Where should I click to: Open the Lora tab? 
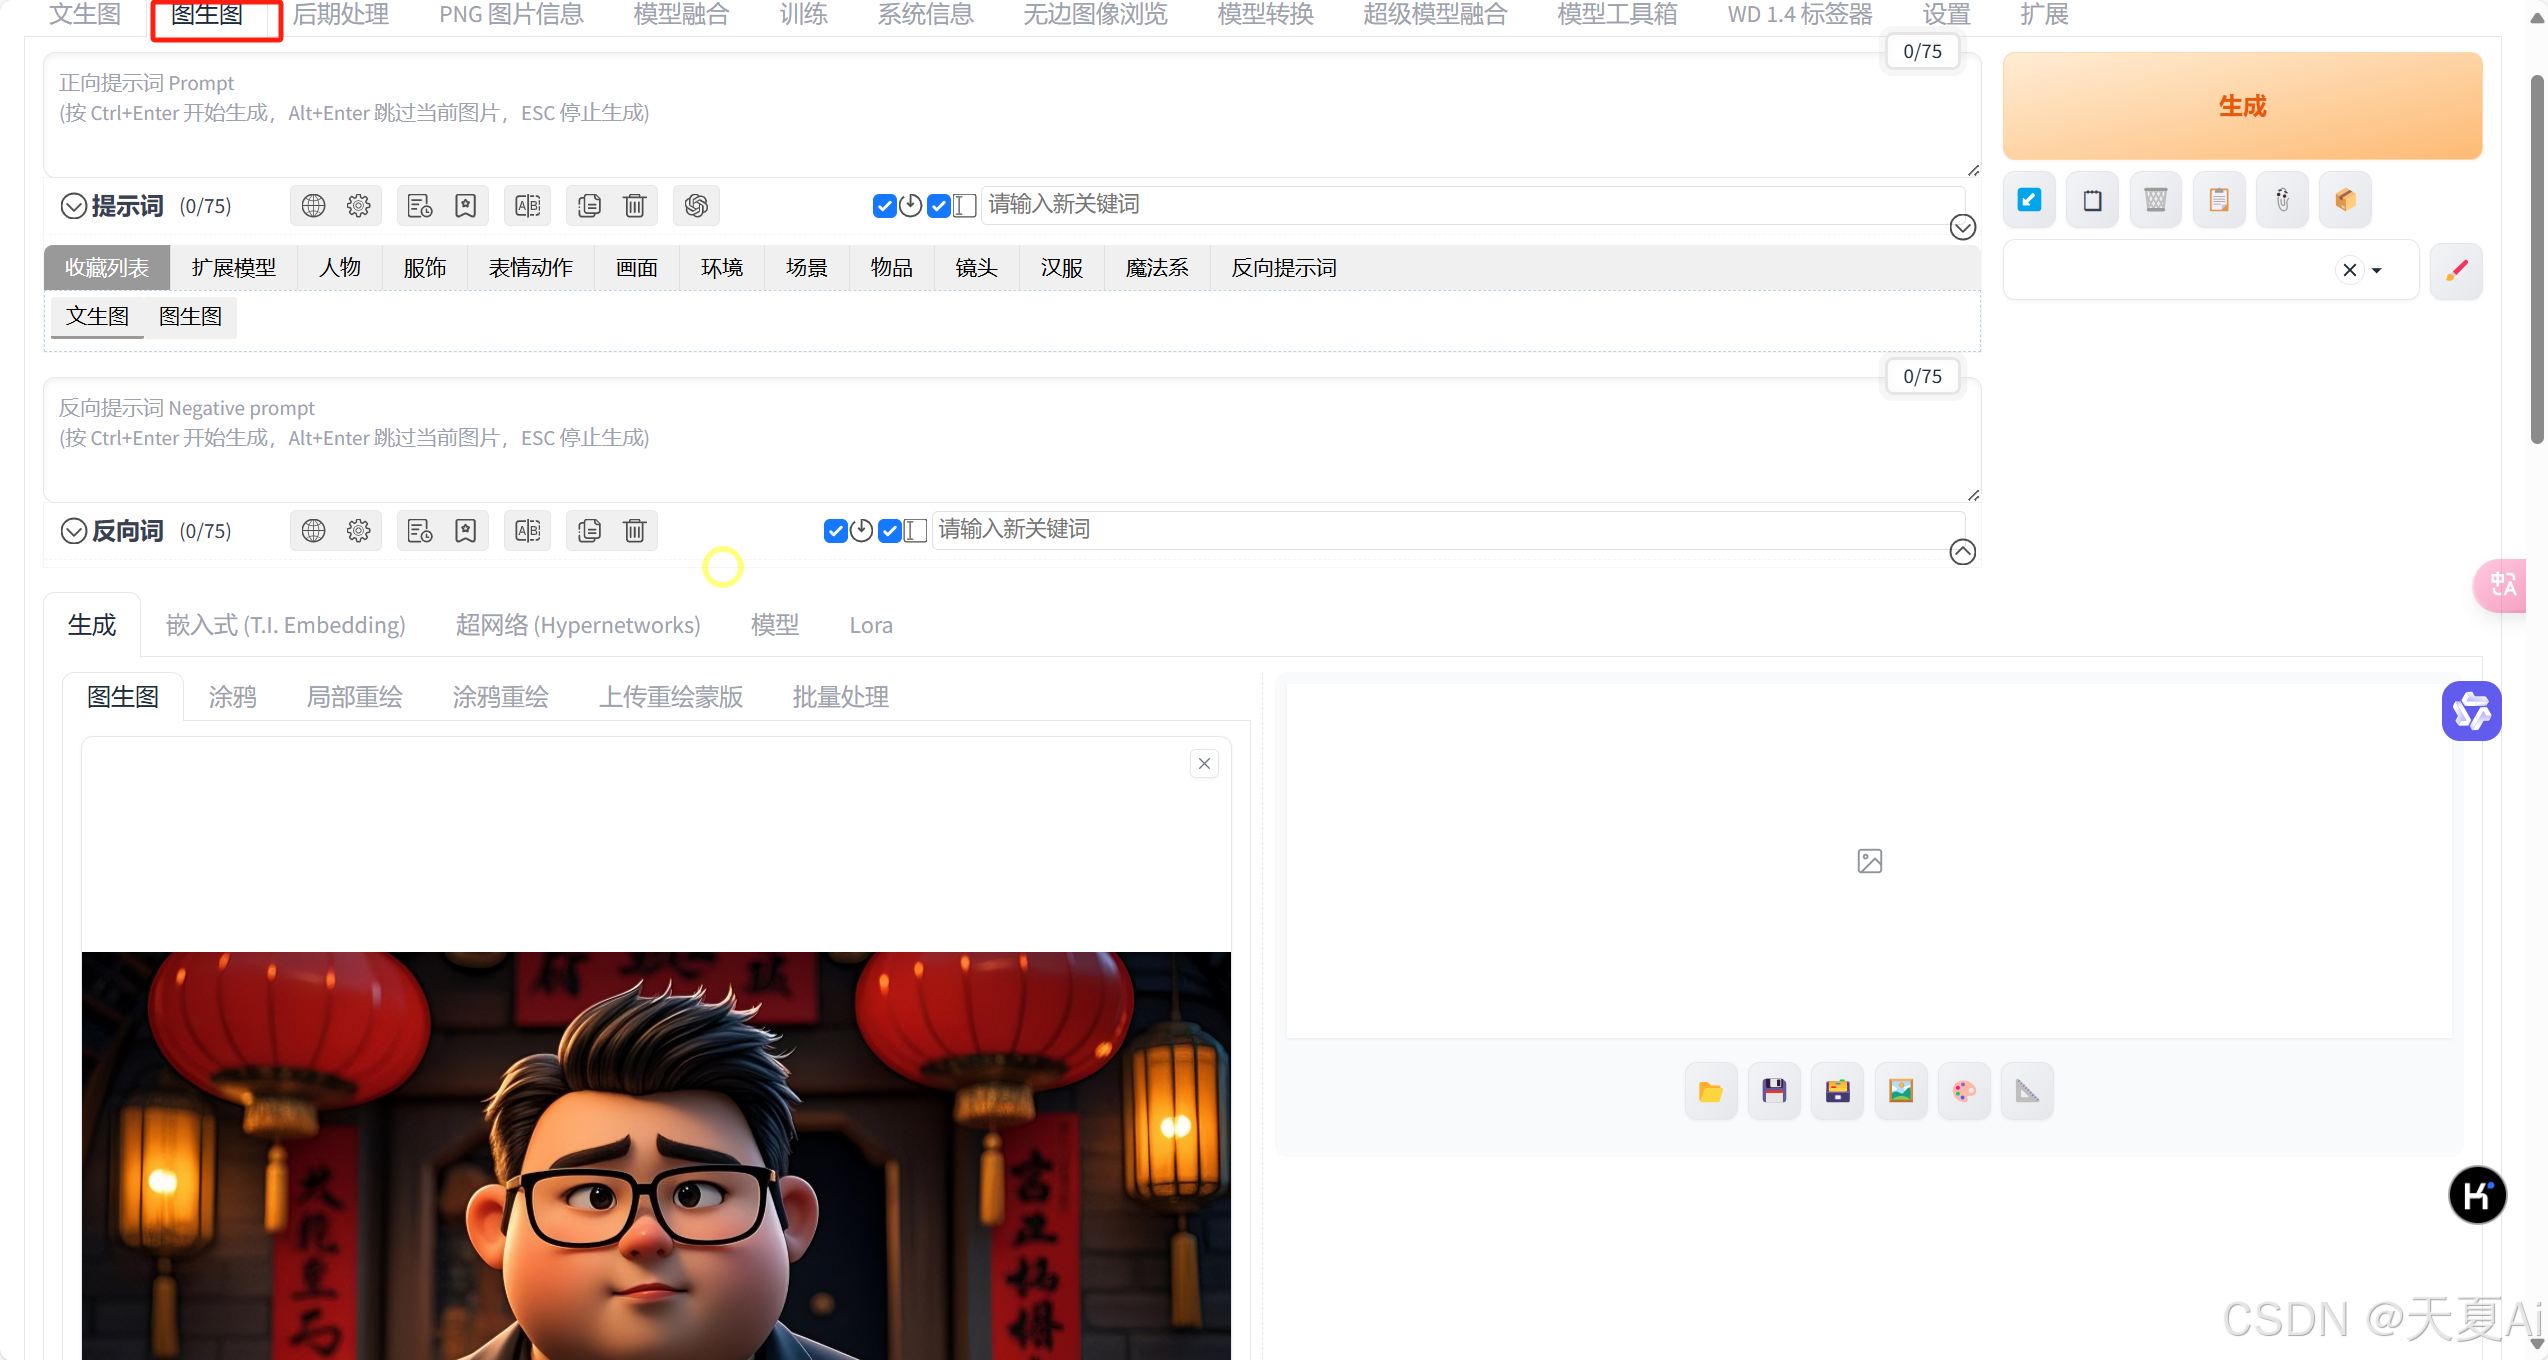[x=870, y=625]
